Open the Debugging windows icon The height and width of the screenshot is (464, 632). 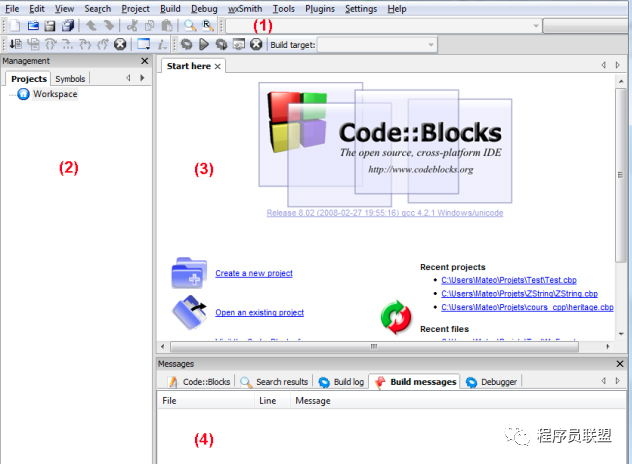tap(143, 44)
